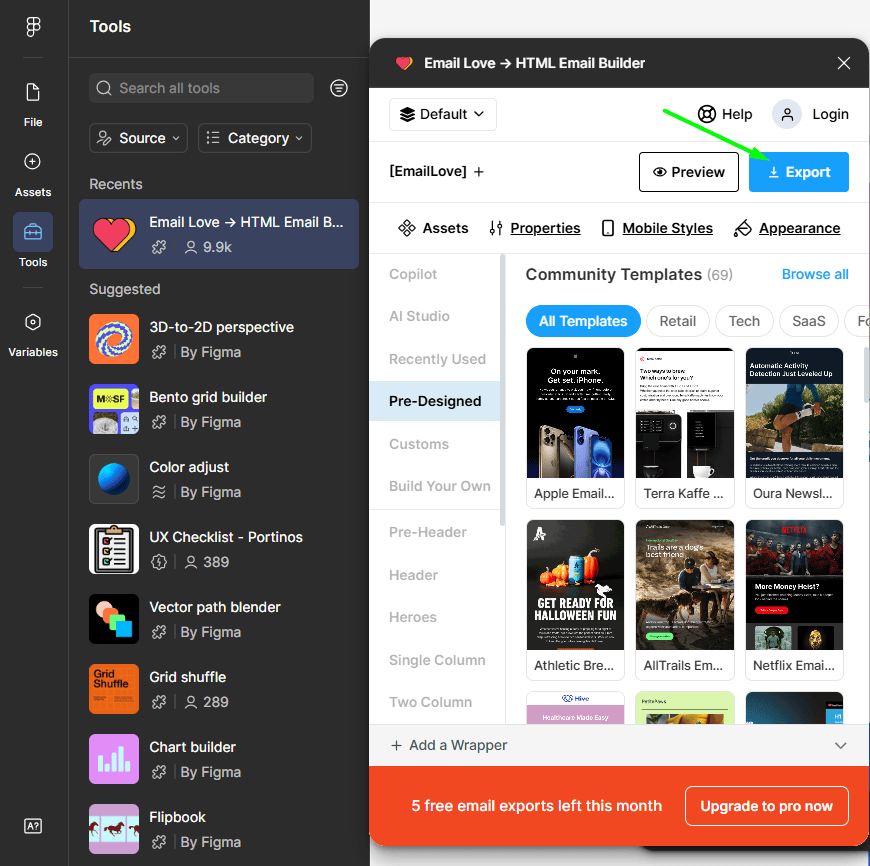Select Header in the side menu
Viewport: 870px width, 866px height.
[x=413, y=575]
